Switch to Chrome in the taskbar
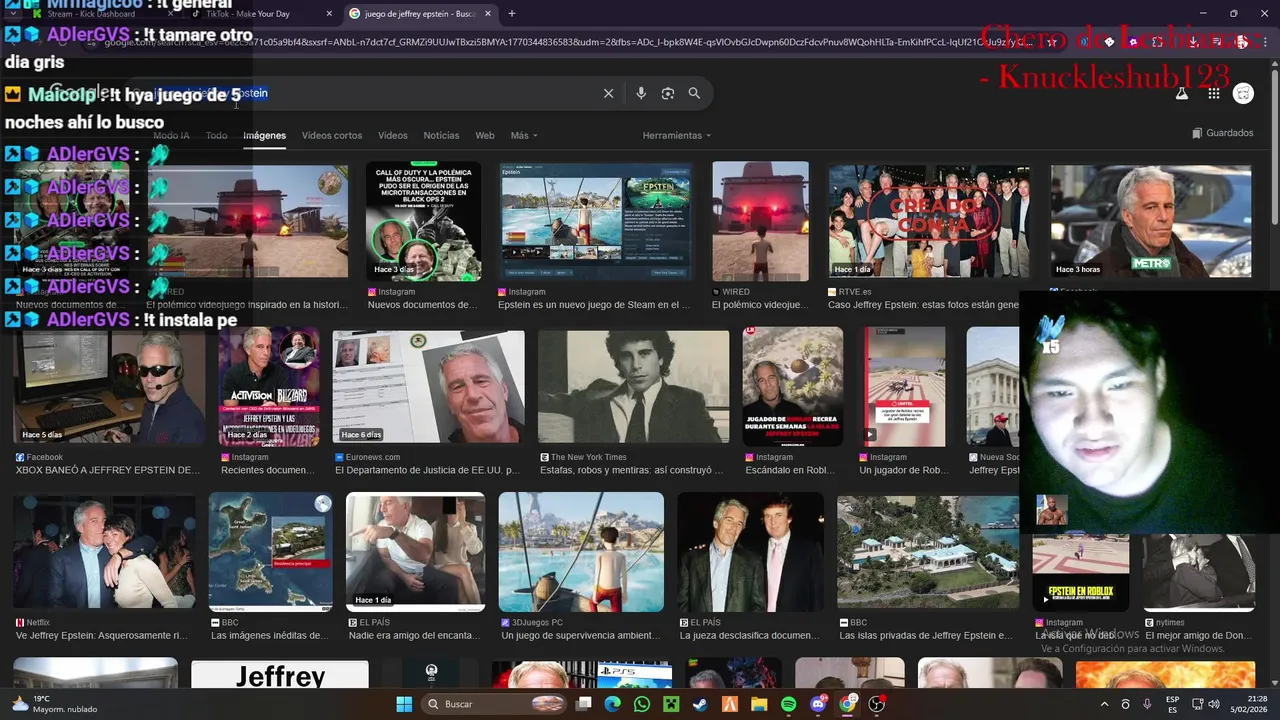1280x720 pixels. coord(847,704)
